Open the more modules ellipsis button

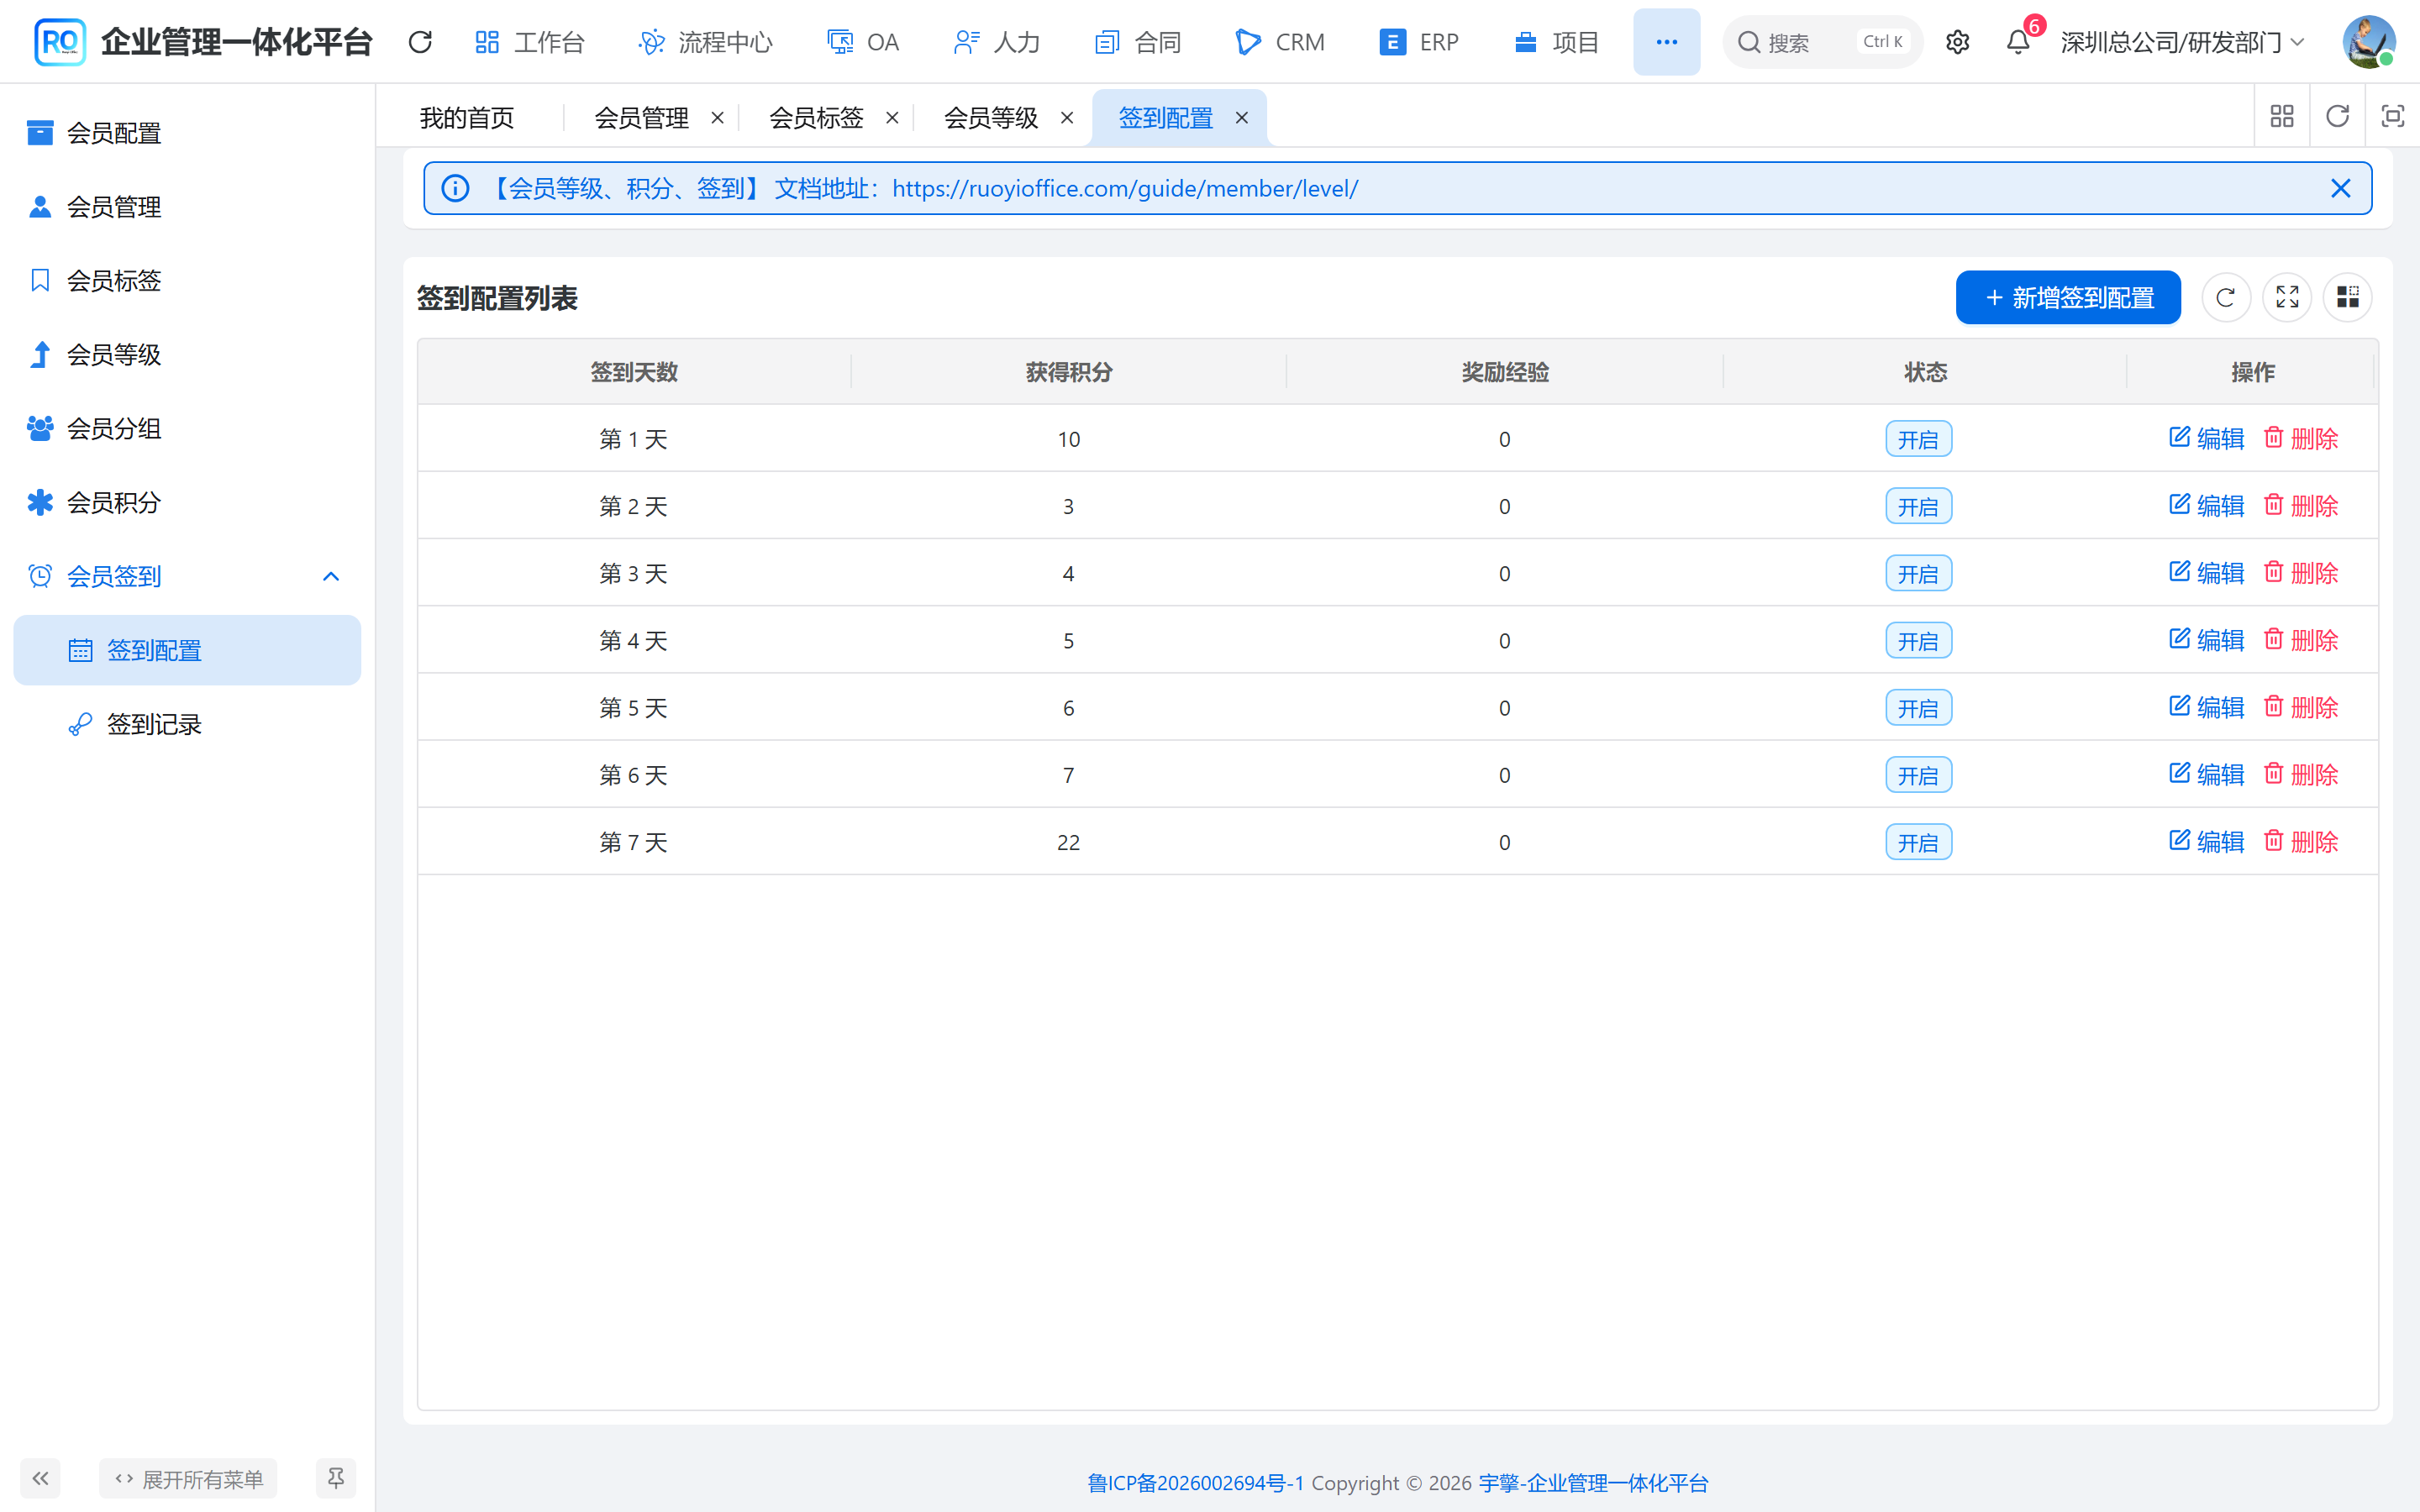[1666, 42]
